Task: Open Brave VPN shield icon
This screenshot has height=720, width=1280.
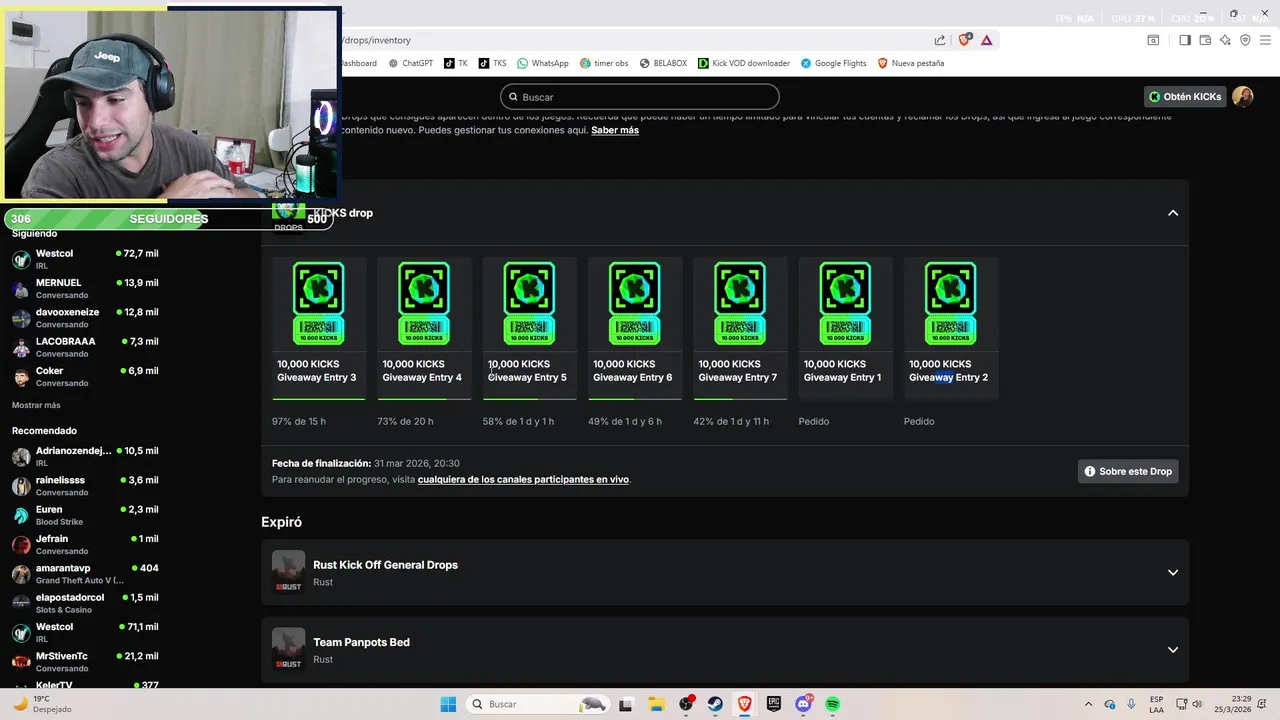Action: click(x=1245, y=40)
